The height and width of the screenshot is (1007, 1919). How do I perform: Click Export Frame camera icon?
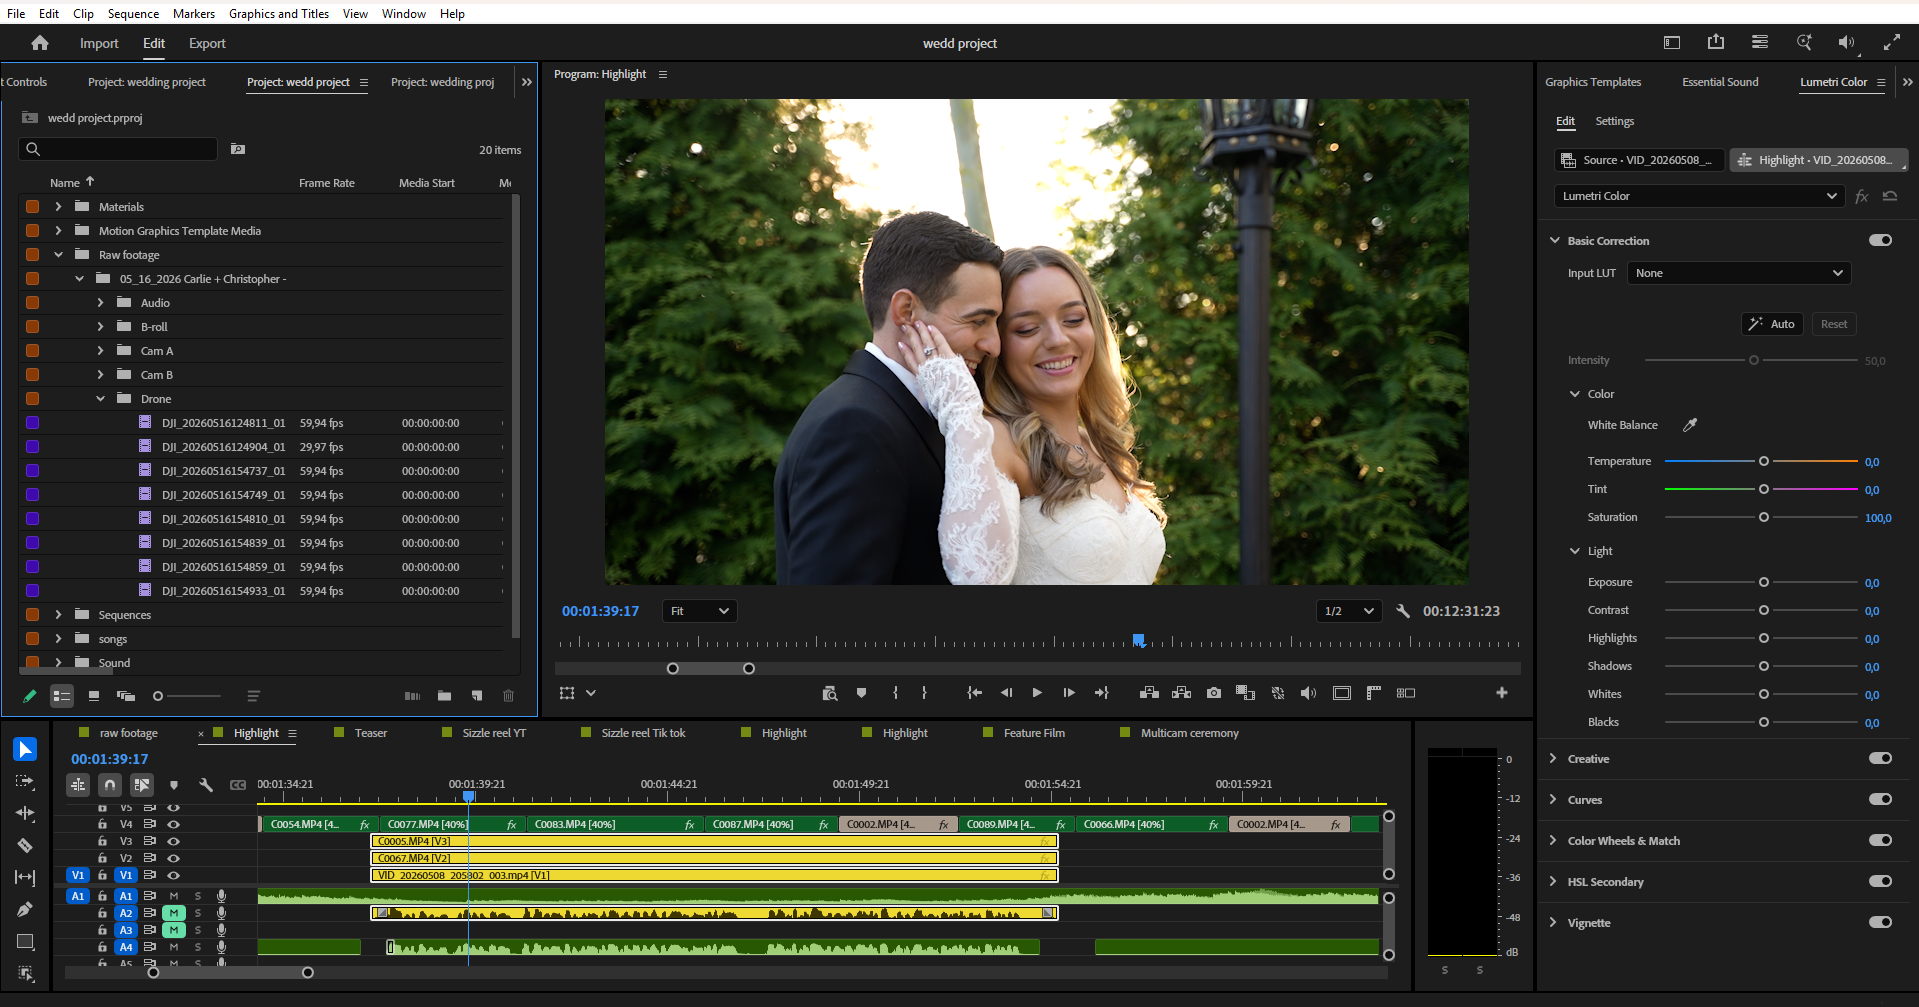click(1213, 693)
